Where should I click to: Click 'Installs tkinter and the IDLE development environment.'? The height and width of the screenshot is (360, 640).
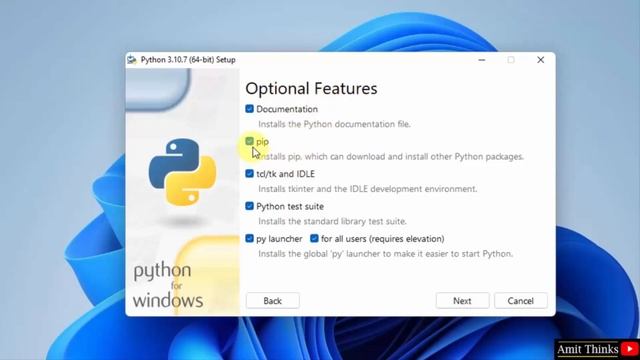[x=367, y=189]
